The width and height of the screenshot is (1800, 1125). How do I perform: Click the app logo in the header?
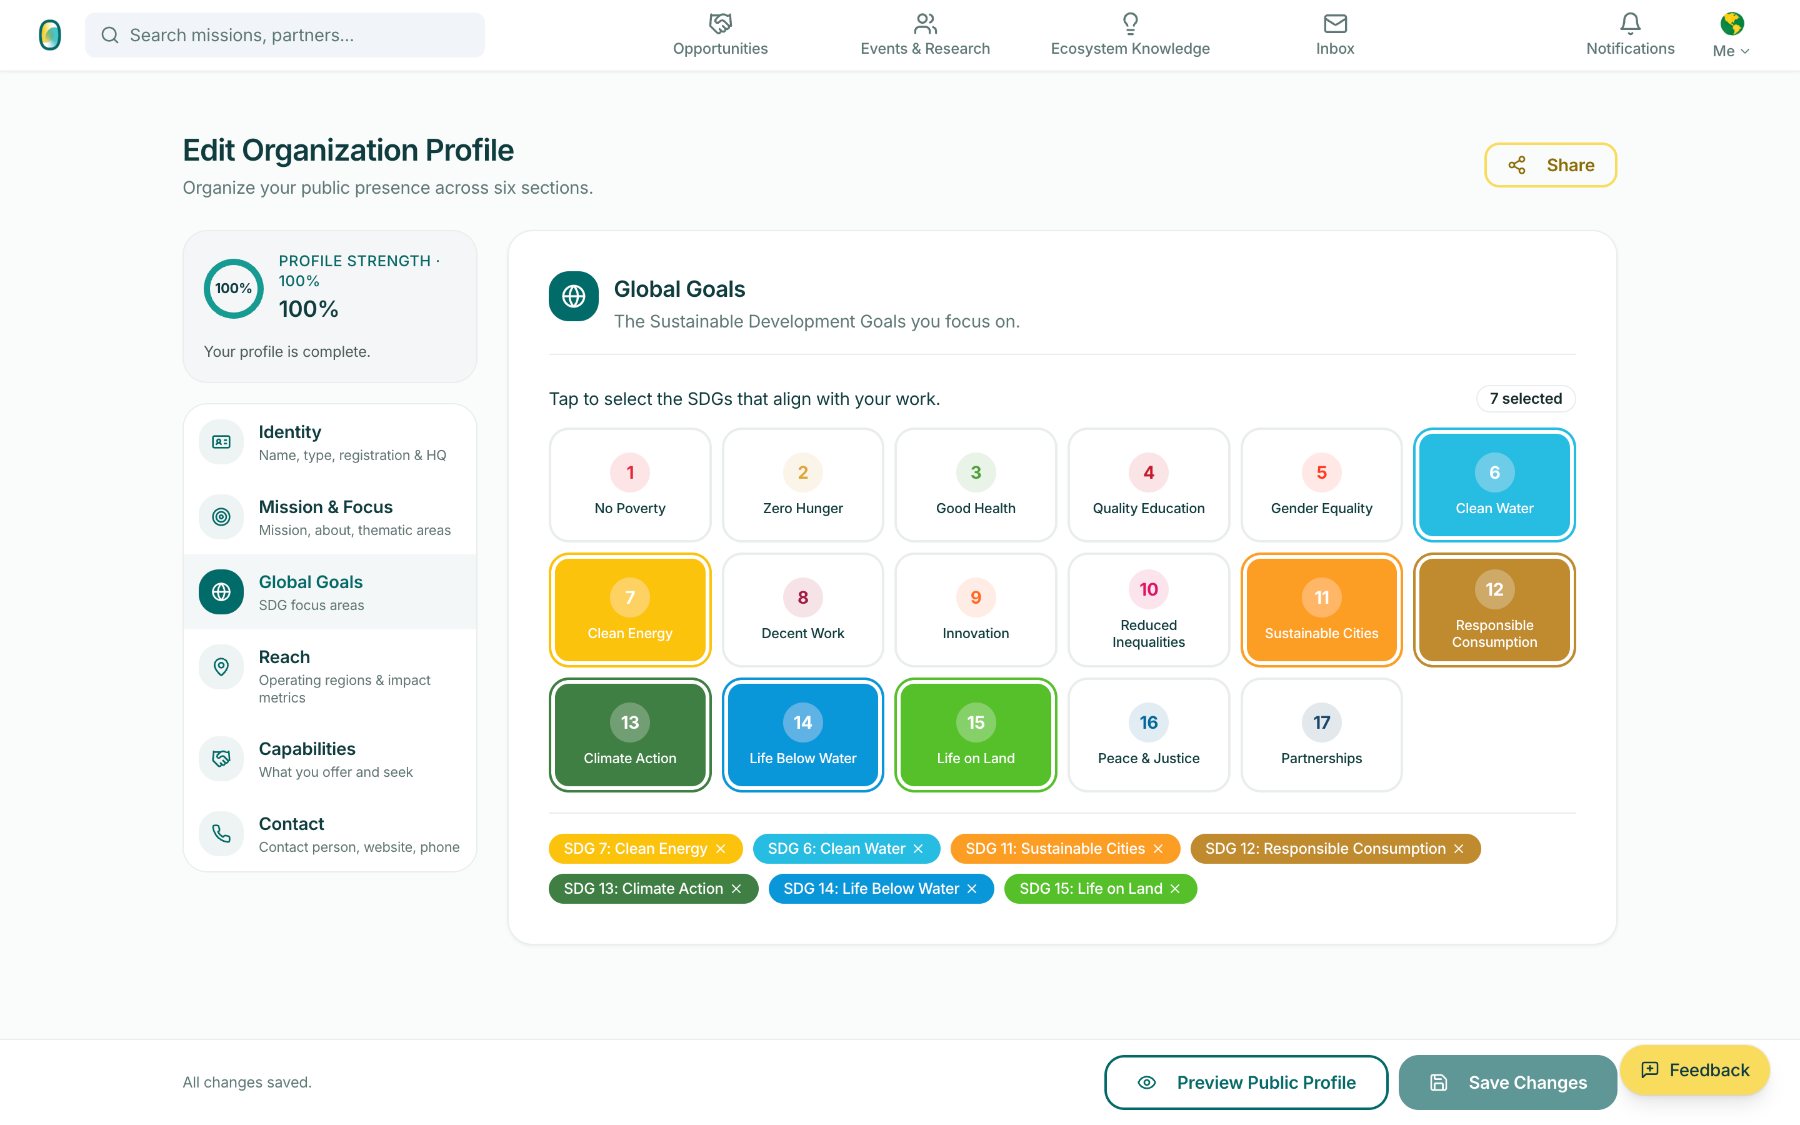point(50,35)
